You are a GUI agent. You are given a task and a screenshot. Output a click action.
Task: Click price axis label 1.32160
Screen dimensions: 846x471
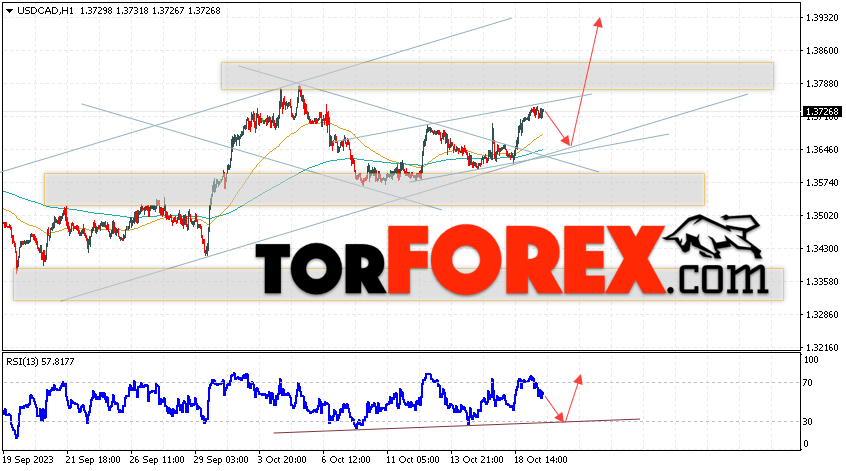(x=822, y=347)
